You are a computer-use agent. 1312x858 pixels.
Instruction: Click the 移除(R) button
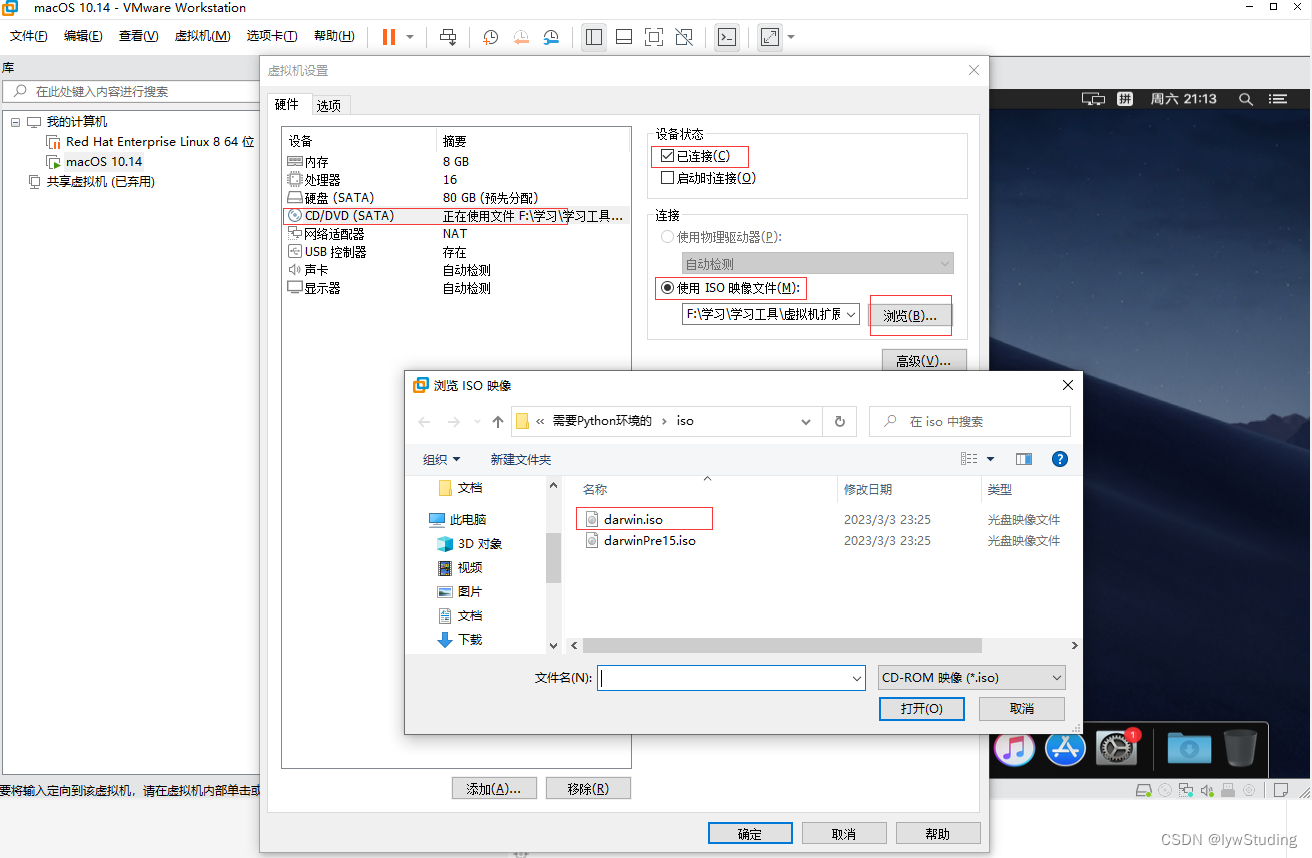pos(588,788)
